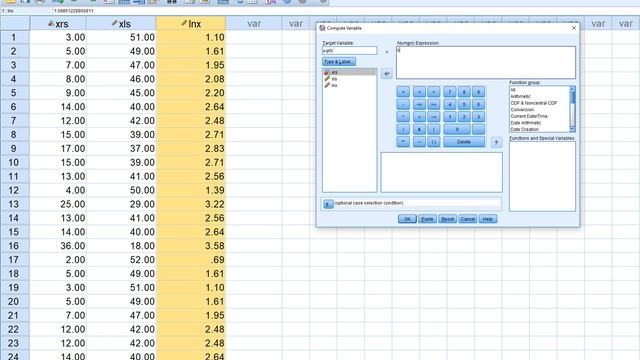Click cell 36.00 in xrs column

pos(58,246)
